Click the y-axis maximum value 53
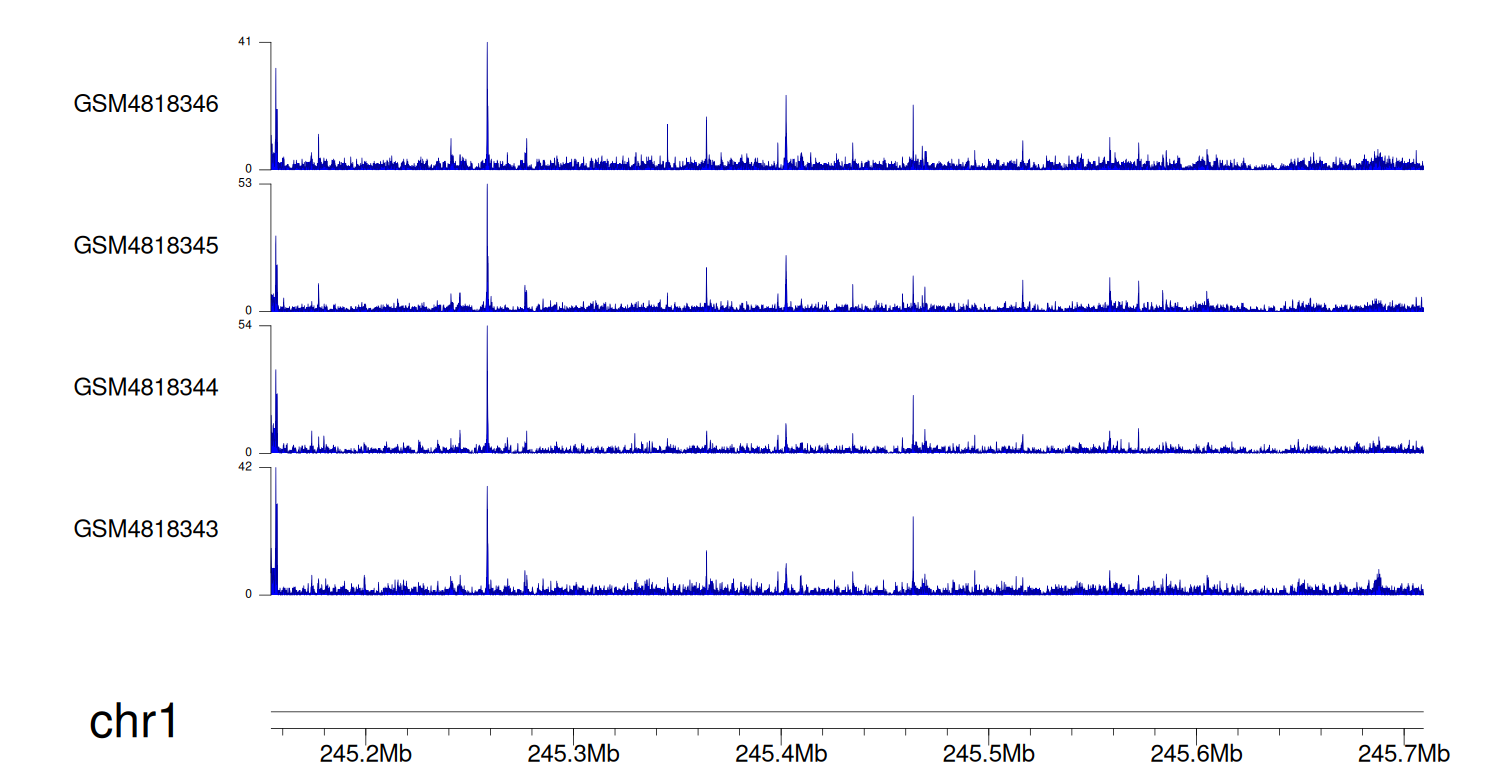 (245, 184)
